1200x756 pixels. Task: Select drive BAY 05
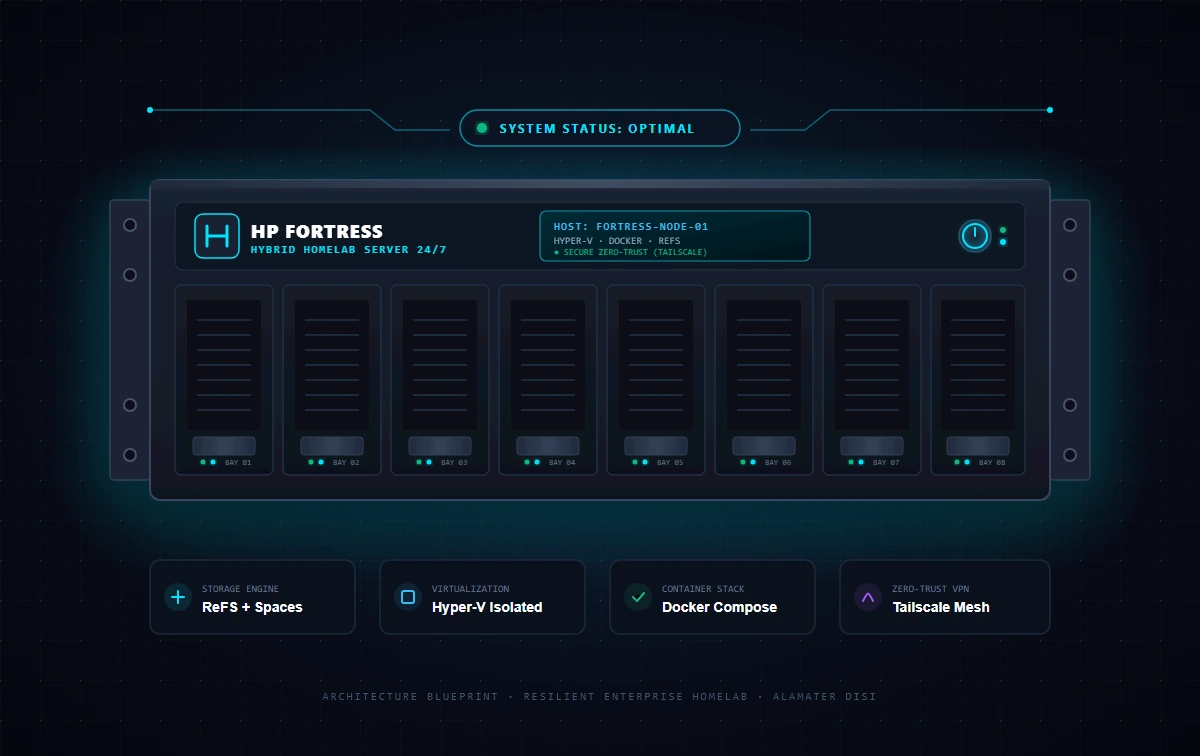656,380
